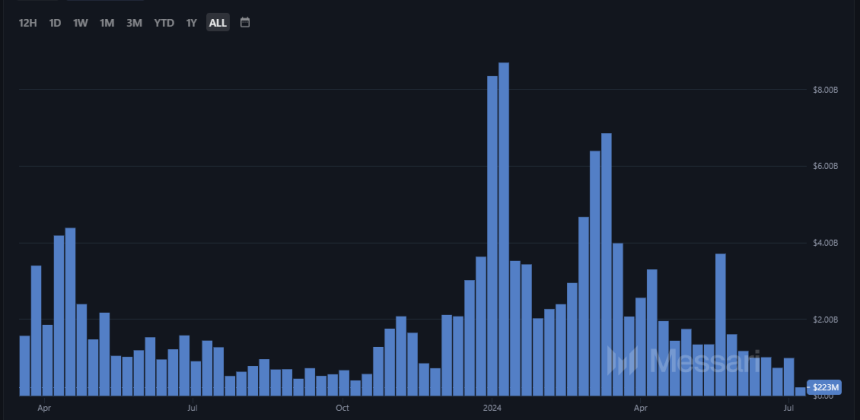Screen dimensions: 860x420
Task: Click the $223M current value label
Action: pyautogui.click(x=825, y=387)
